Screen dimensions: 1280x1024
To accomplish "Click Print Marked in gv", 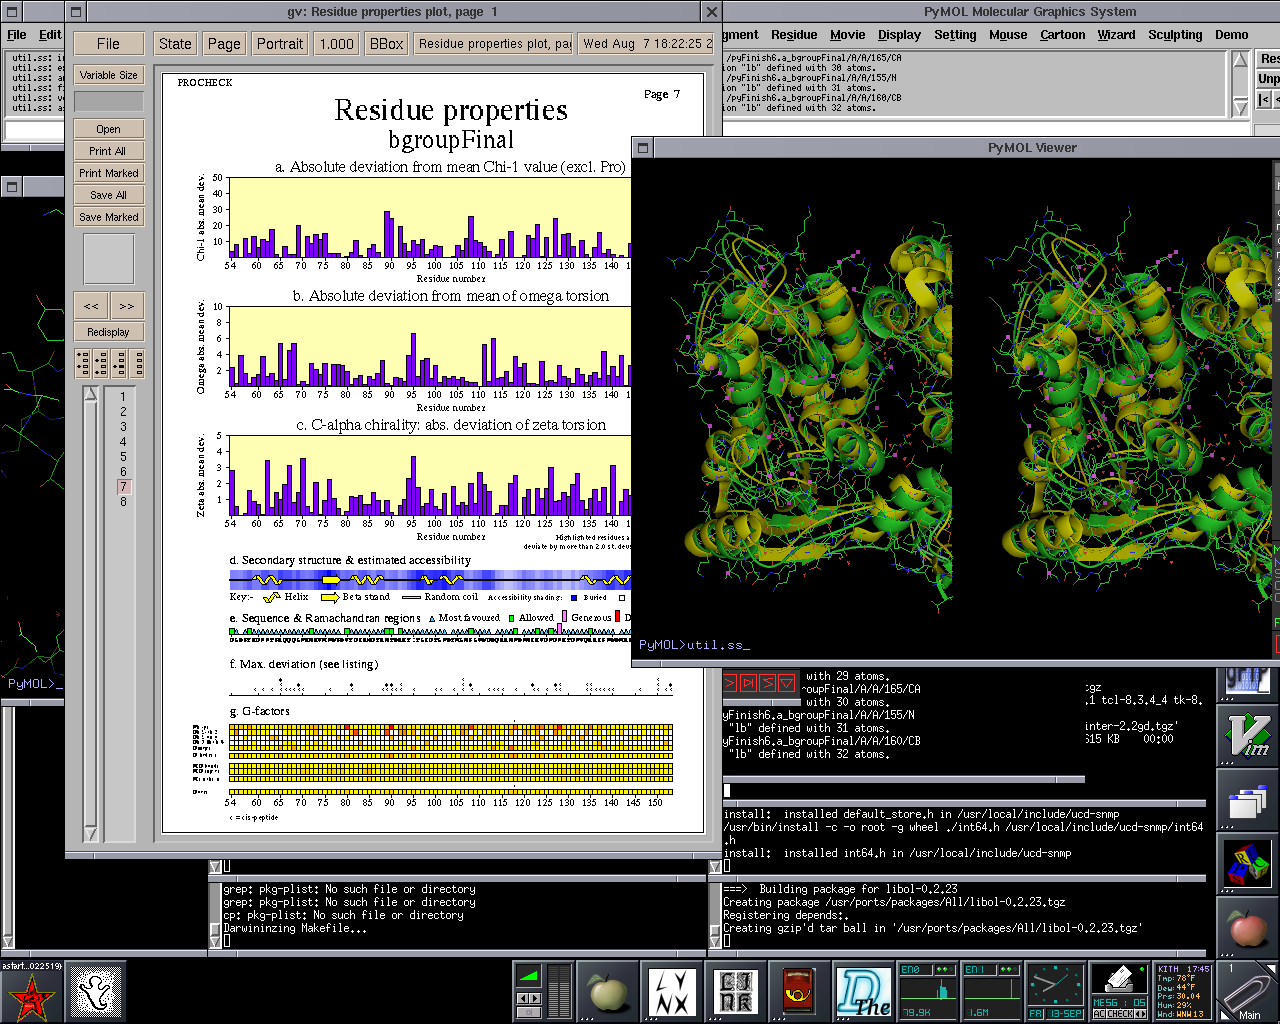I will coord(108,173).
